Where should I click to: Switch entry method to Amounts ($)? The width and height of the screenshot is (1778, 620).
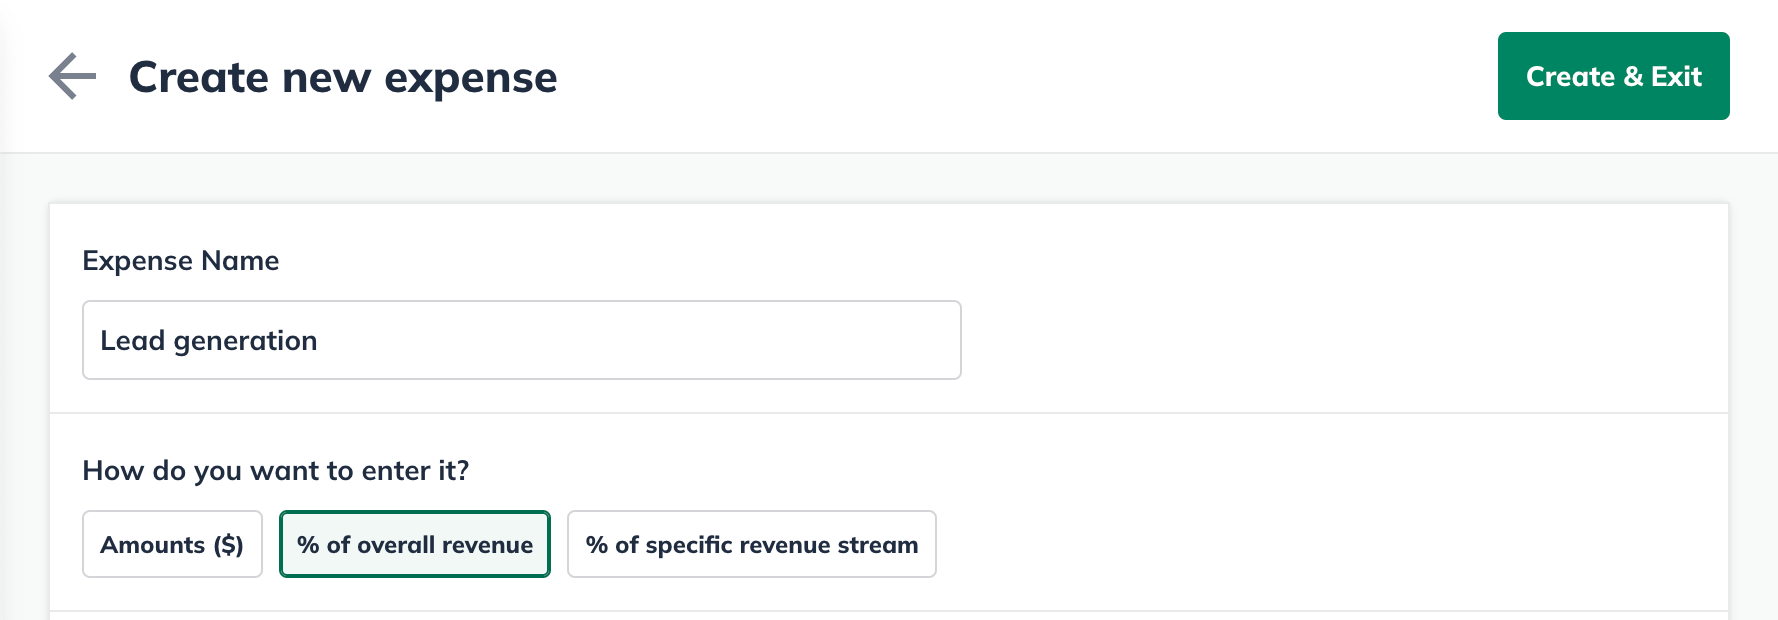tap(172, 544)
